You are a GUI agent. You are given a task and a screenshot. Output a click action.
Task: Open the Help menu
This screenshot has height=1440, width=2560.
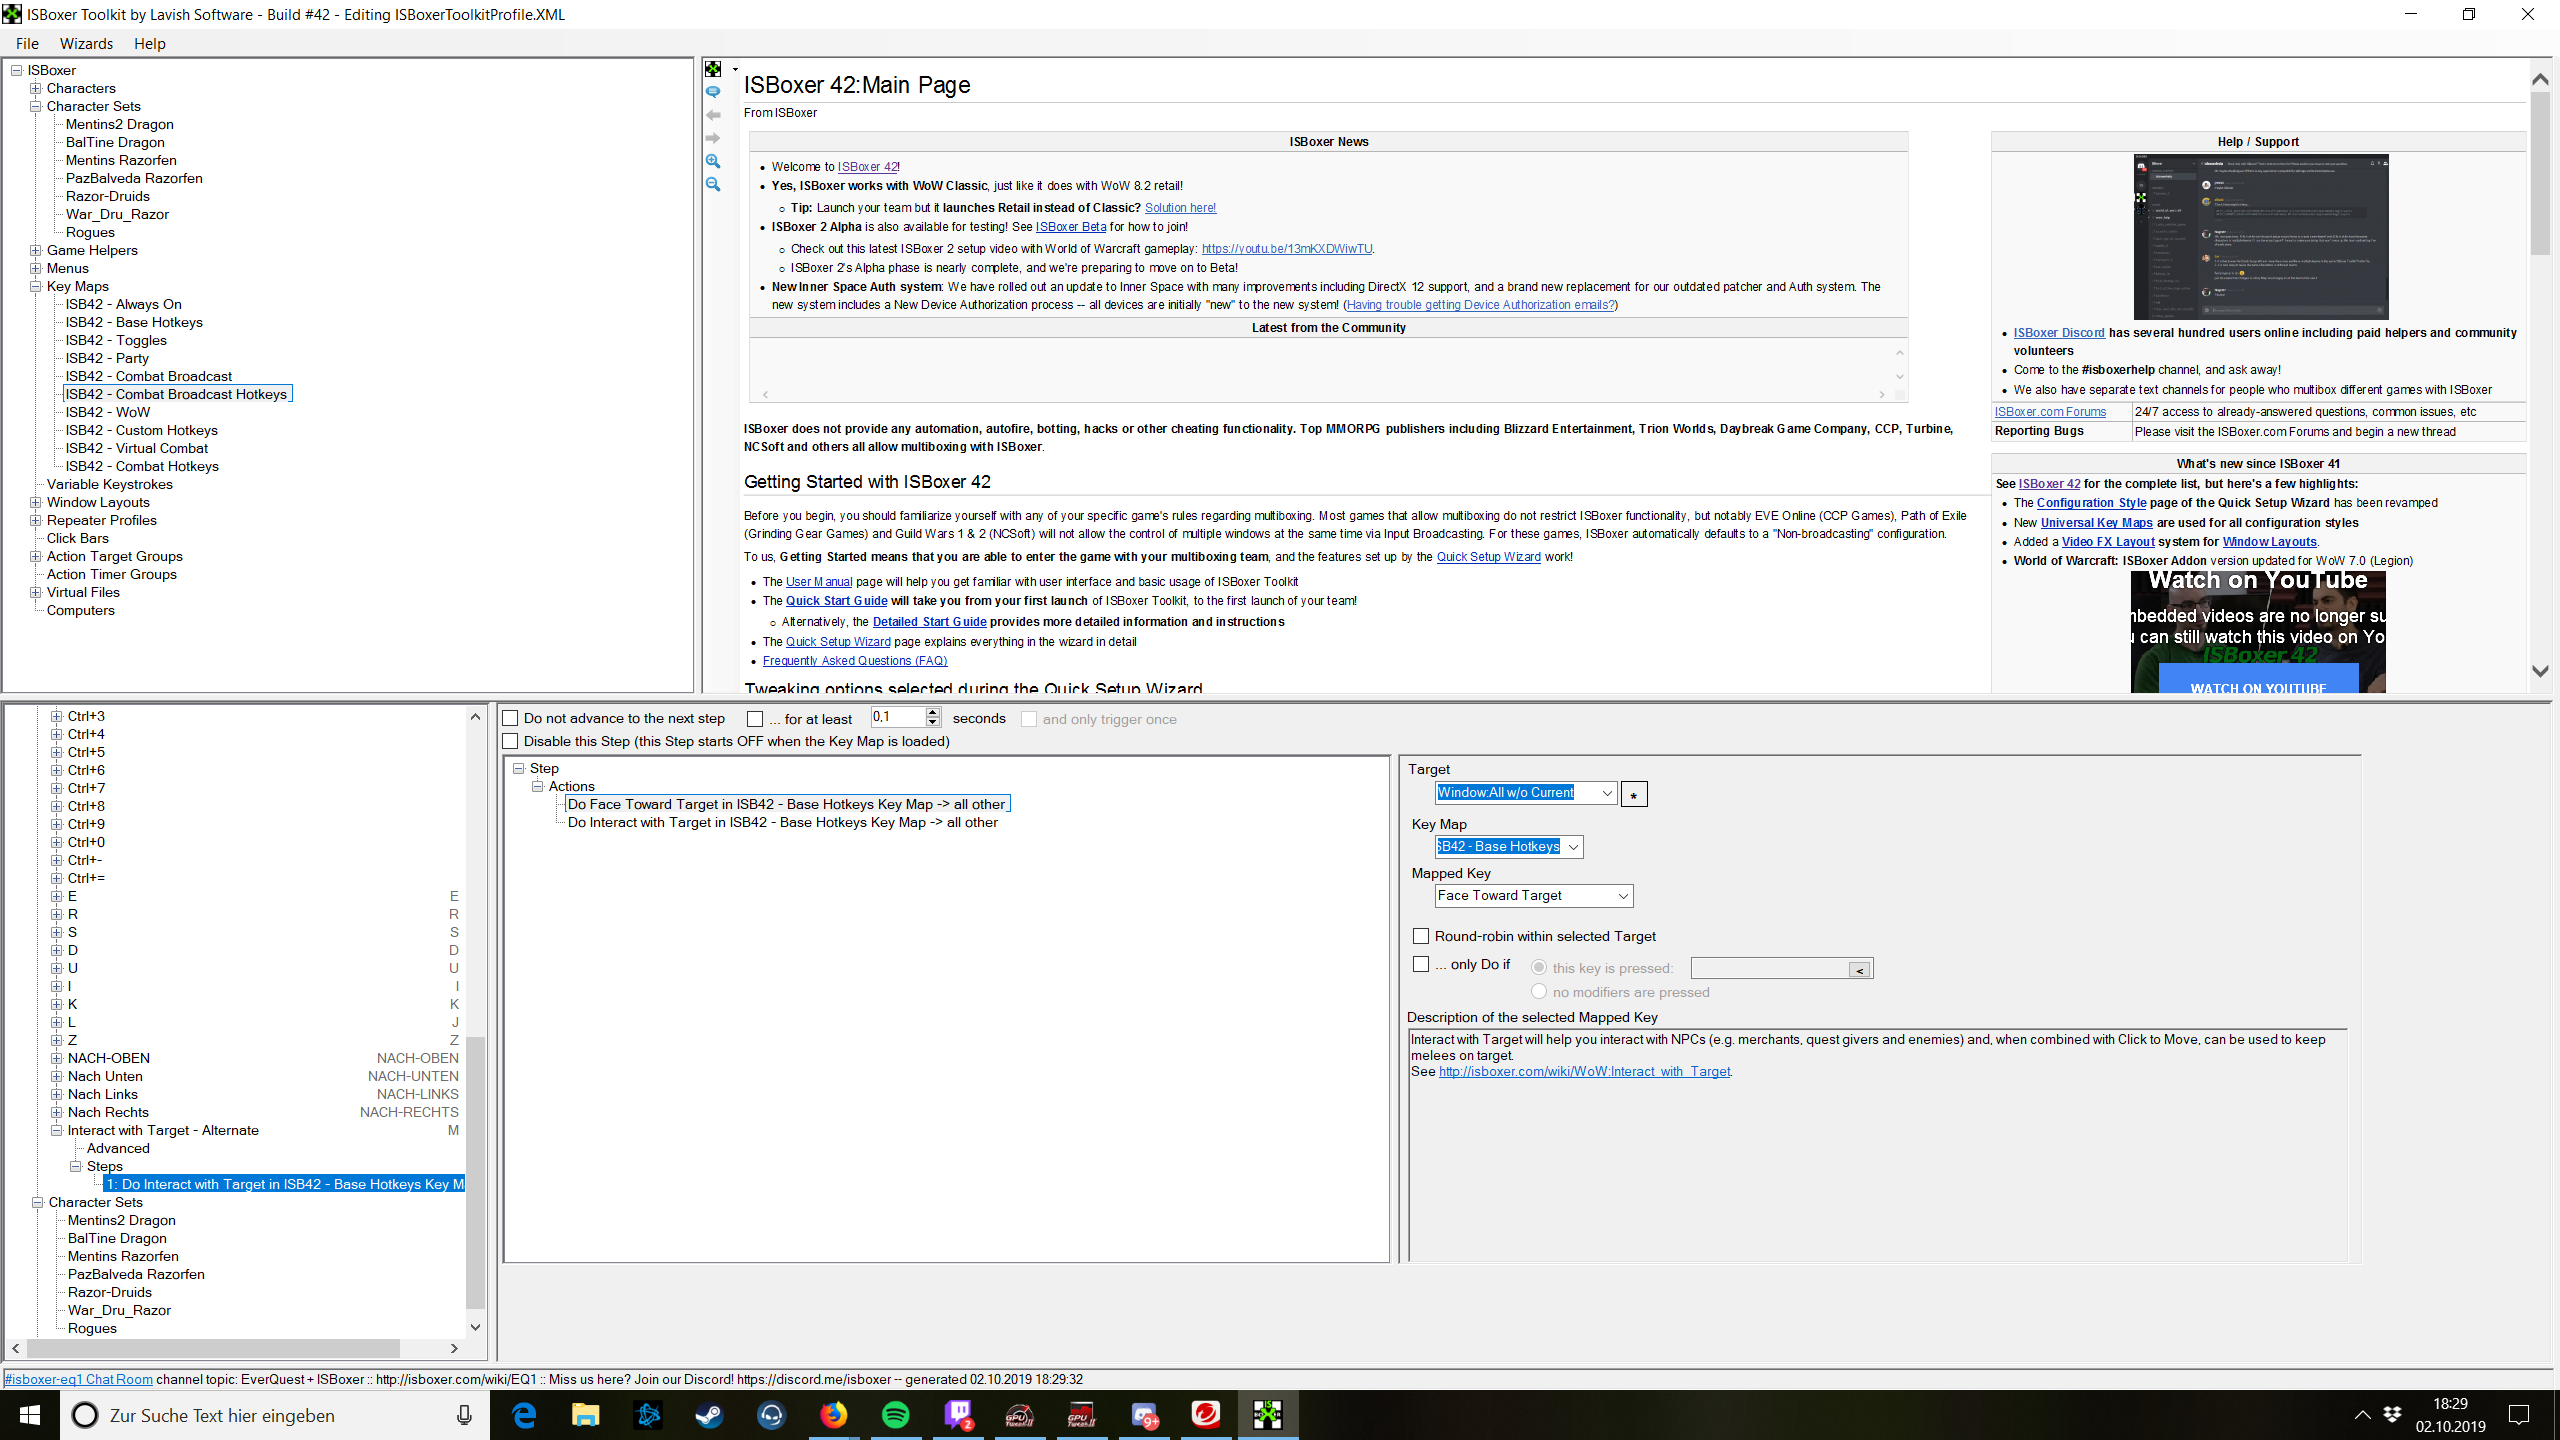[150, 44]
